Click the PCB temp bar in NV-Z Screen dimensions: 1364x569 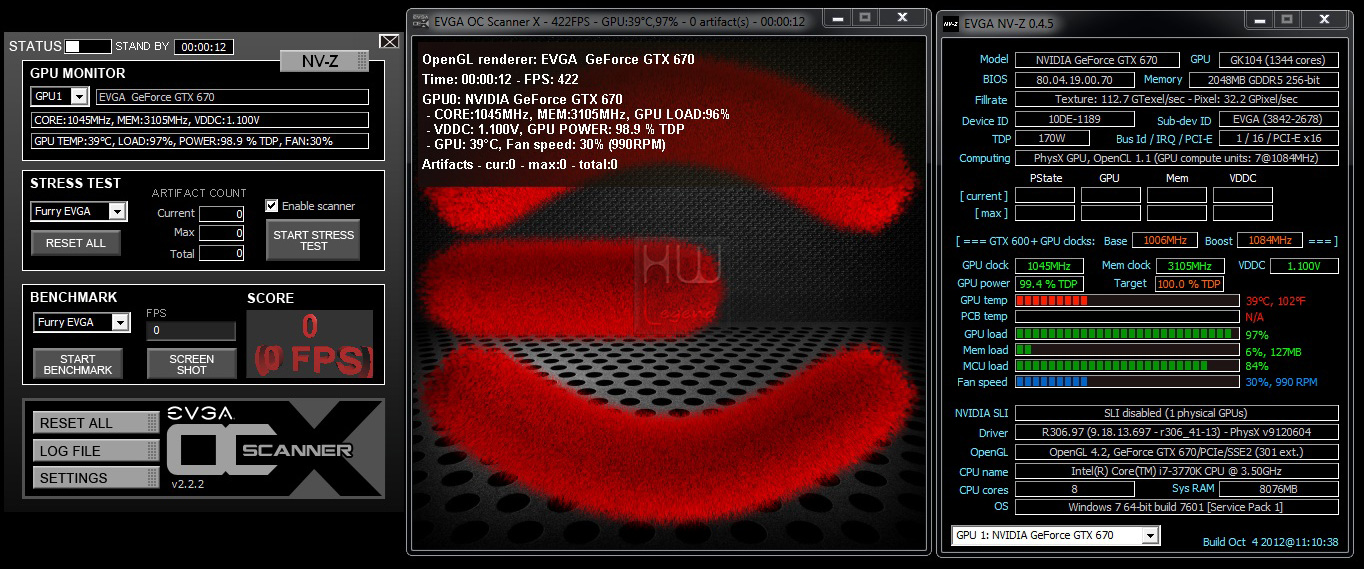point(1127,317)
